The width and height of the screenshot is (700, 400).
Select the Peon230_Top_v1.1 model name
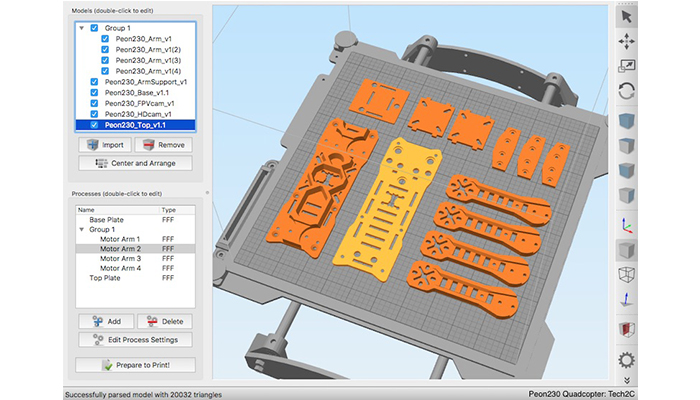click(x=135, y=125)
